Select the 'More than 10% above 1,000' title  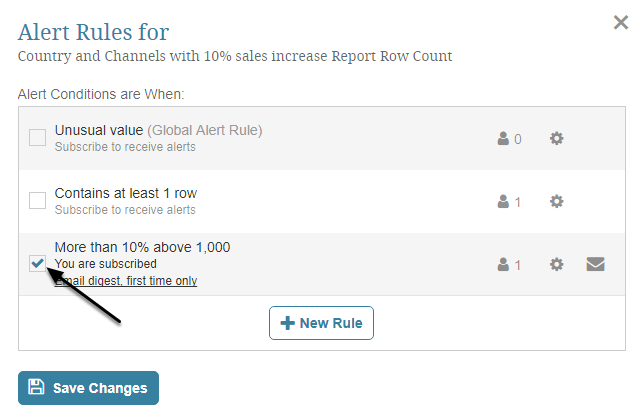[143, 247]
